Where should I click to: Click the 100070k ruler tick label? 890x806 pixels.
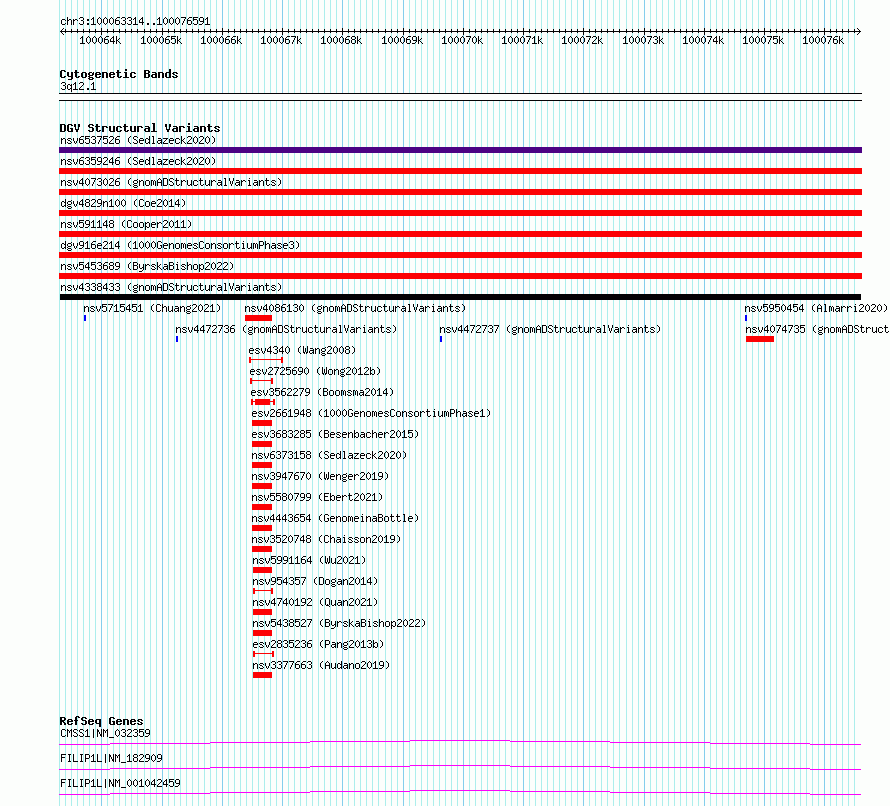[462, 40]
